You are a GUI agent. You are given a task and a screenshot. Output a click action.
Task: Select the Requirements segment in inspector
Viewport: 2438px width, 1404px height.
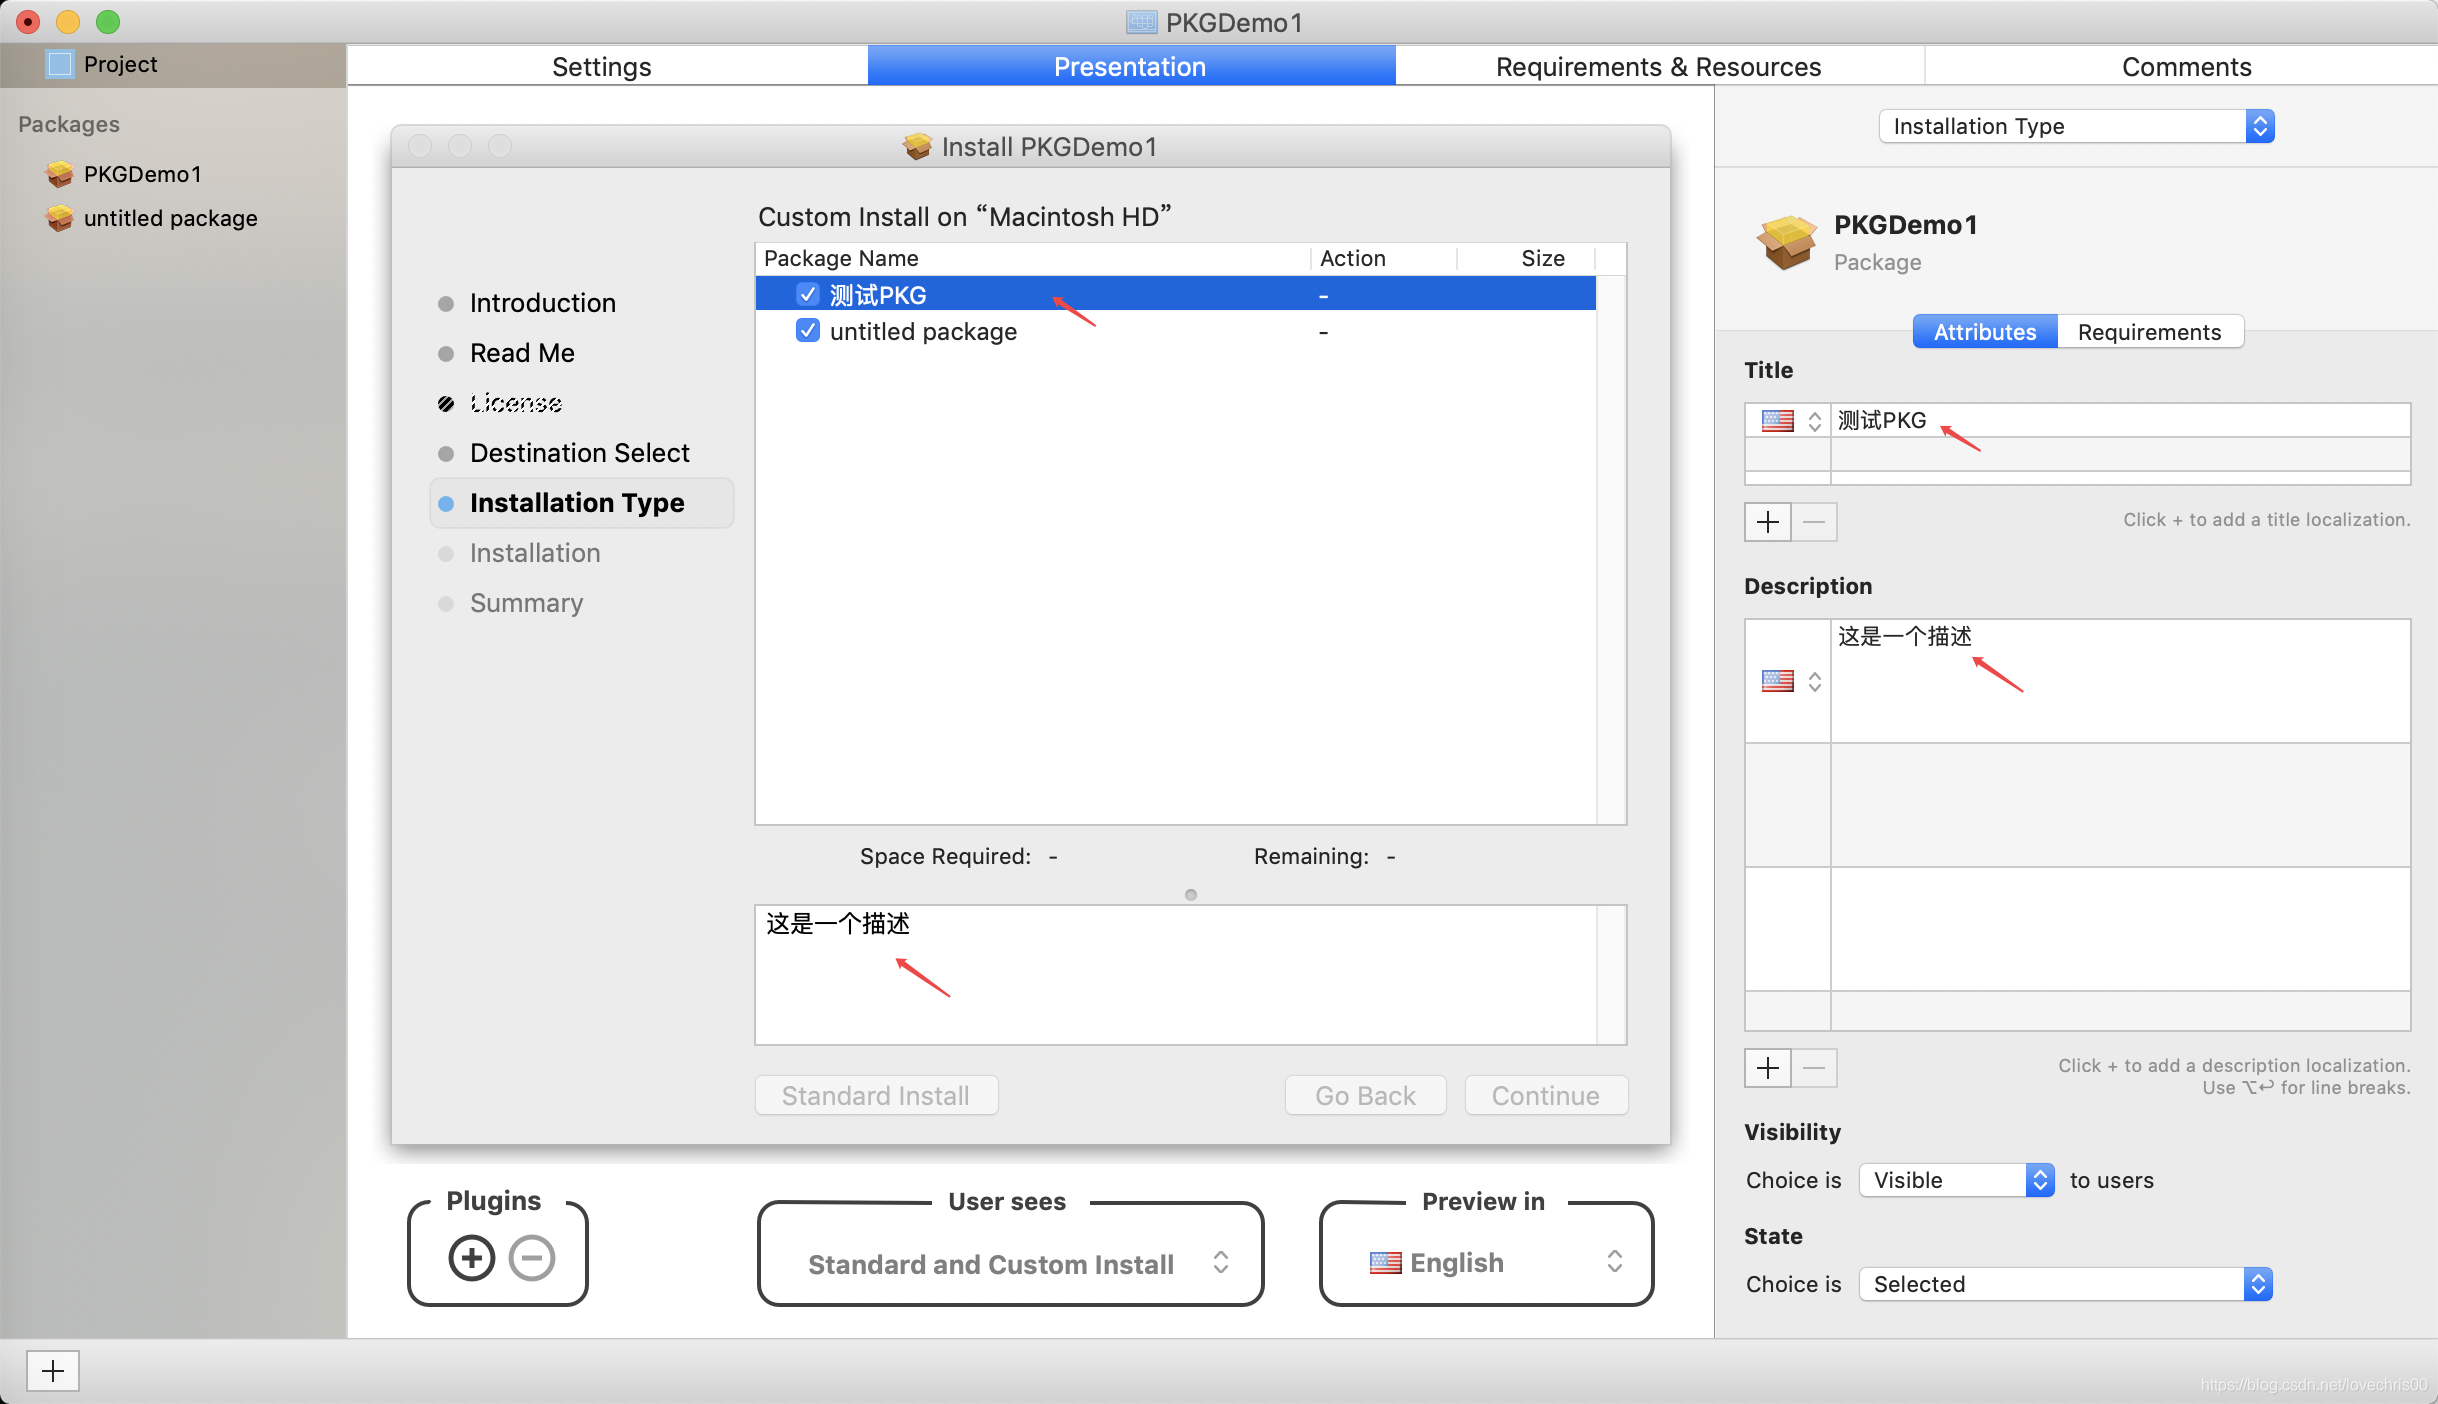pyautogui.click(x=2150, y=332)
